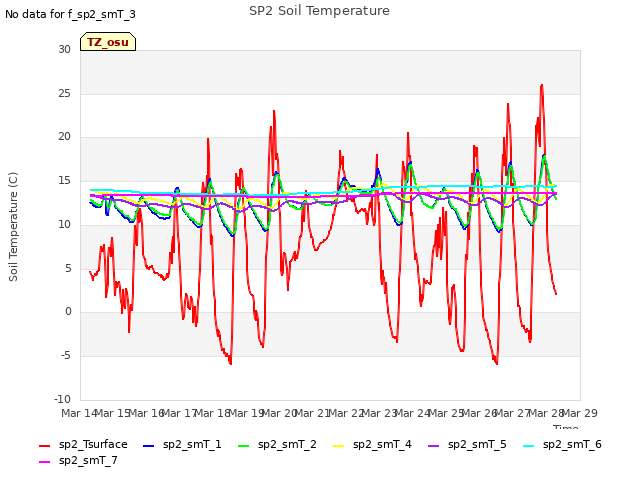Click the Mar 26 x-axis tick label
The height and width of the screenshot is (480, 640).
coord(480,413)
